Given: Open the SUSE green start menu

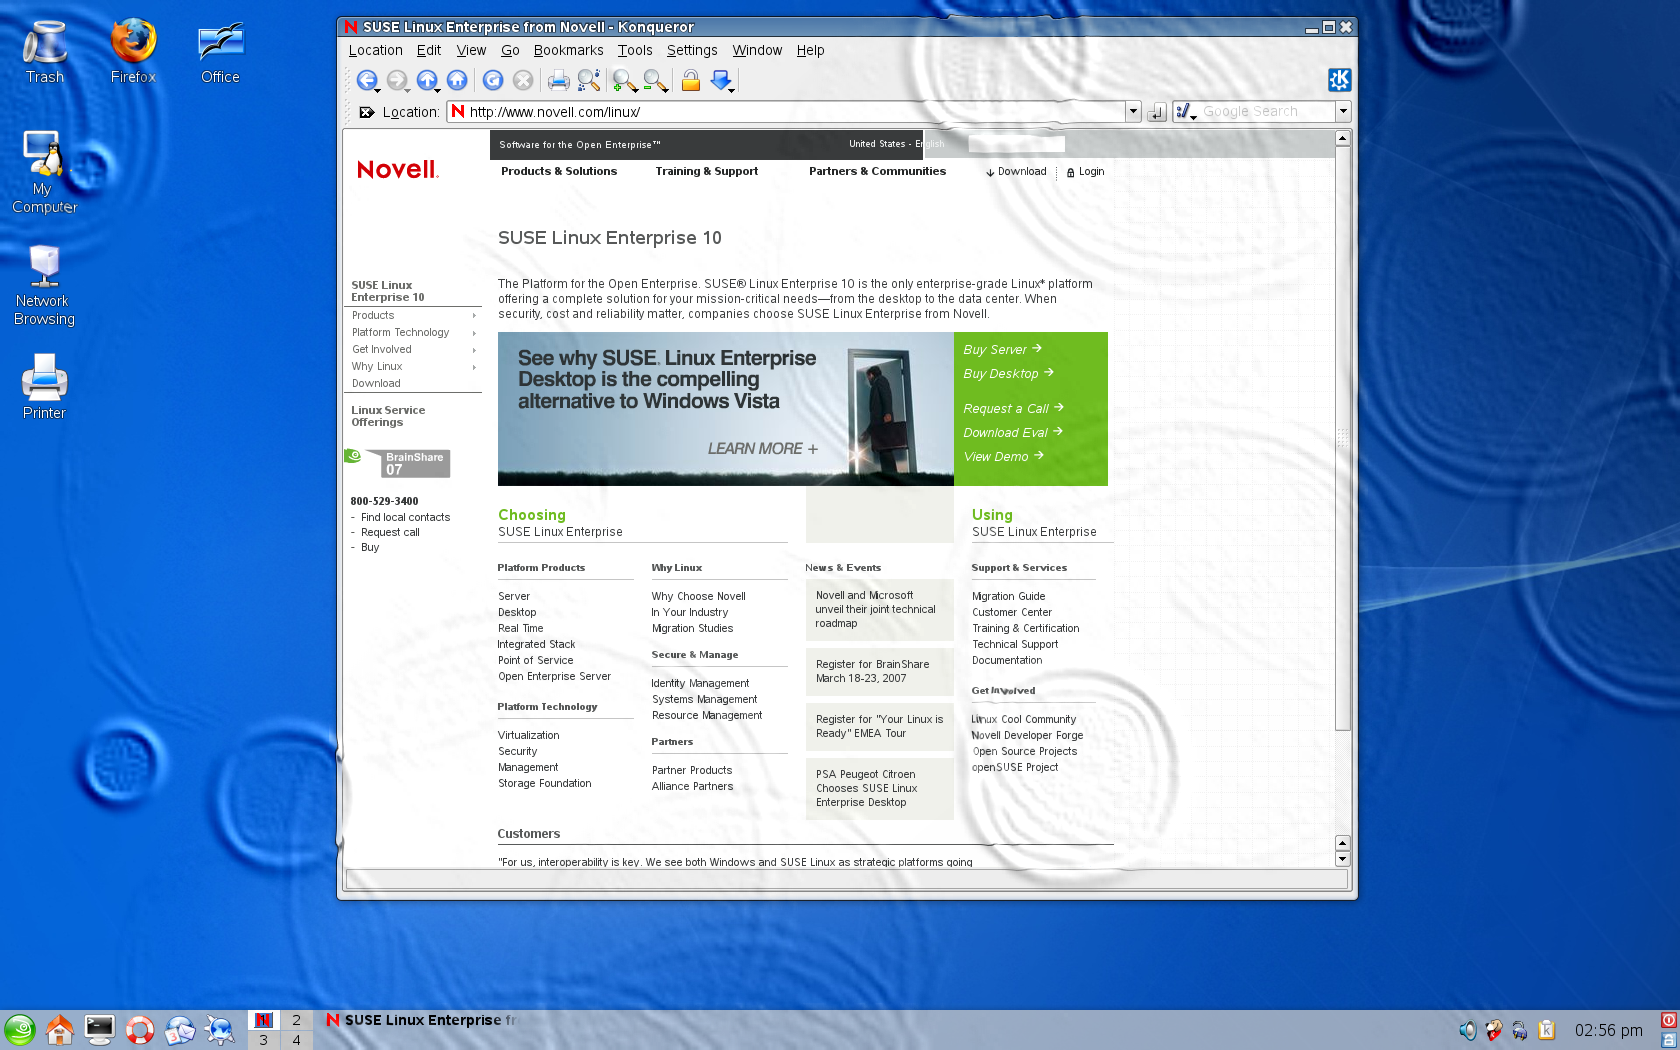Looking at the screenshot, I should click(20, 1029).
